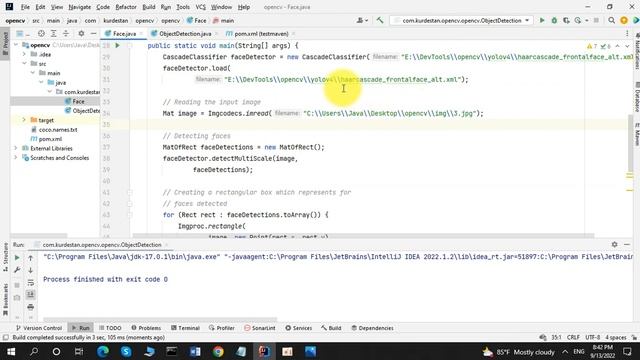Open the profiler run dropdown arrow
Viewport: 640px width, 360px height.
click(x=587, y=20)
